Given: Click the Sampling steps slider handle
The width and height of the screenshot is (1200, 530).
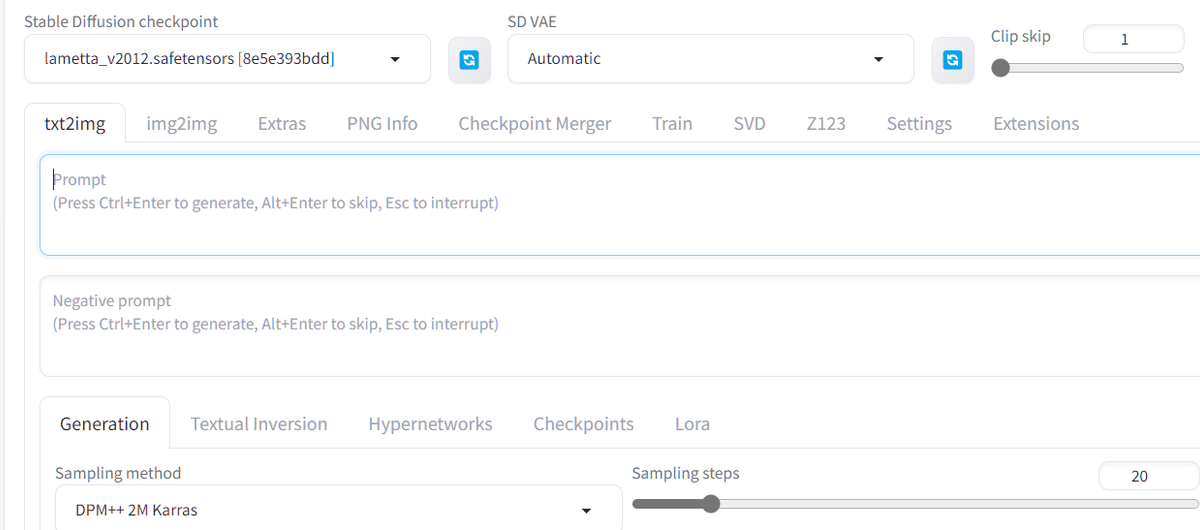Looking at the screenshot, I should click(710, 503).
